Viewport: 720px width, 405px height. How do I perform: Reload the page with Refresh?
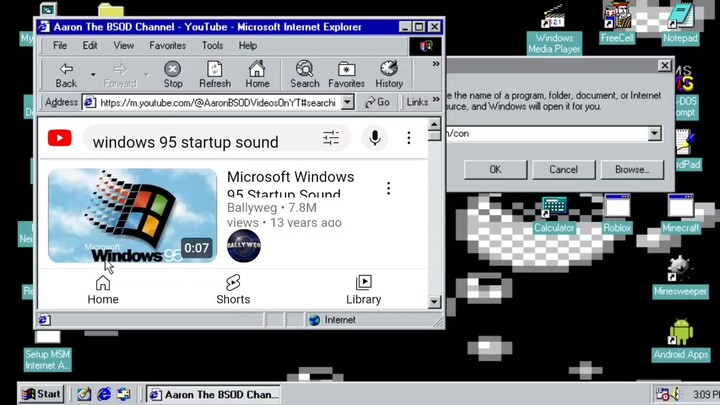[214, 75]
